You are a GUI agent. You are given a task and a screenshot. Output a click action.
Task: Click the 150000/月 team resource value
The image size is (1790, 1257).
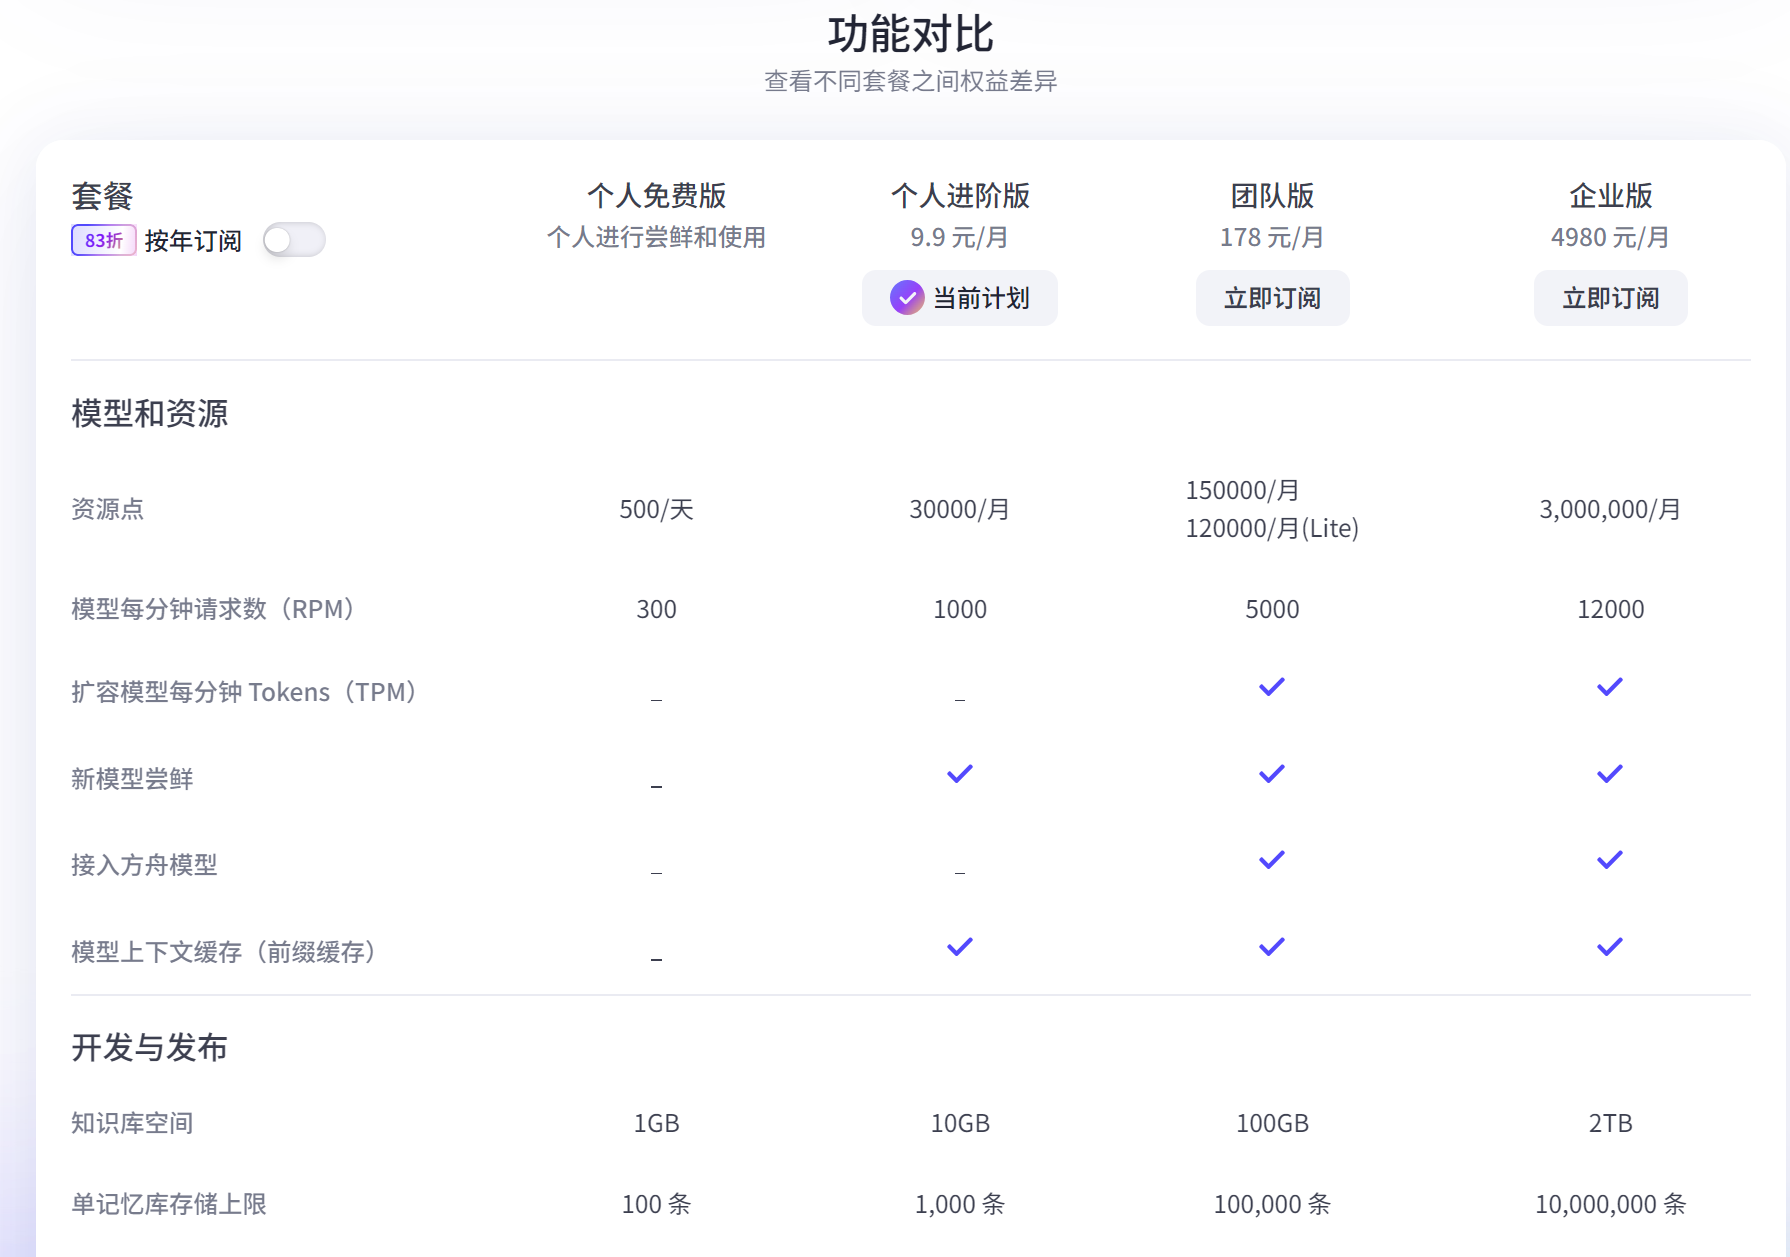(x=1243, y=490)
